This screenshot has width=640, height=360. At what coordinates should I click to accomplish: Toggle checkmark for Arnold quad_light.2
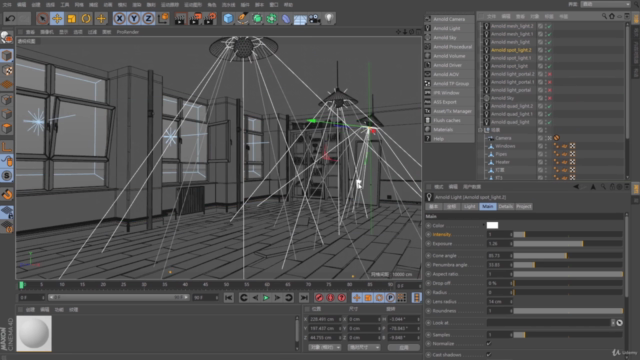(x=550, y=106)
